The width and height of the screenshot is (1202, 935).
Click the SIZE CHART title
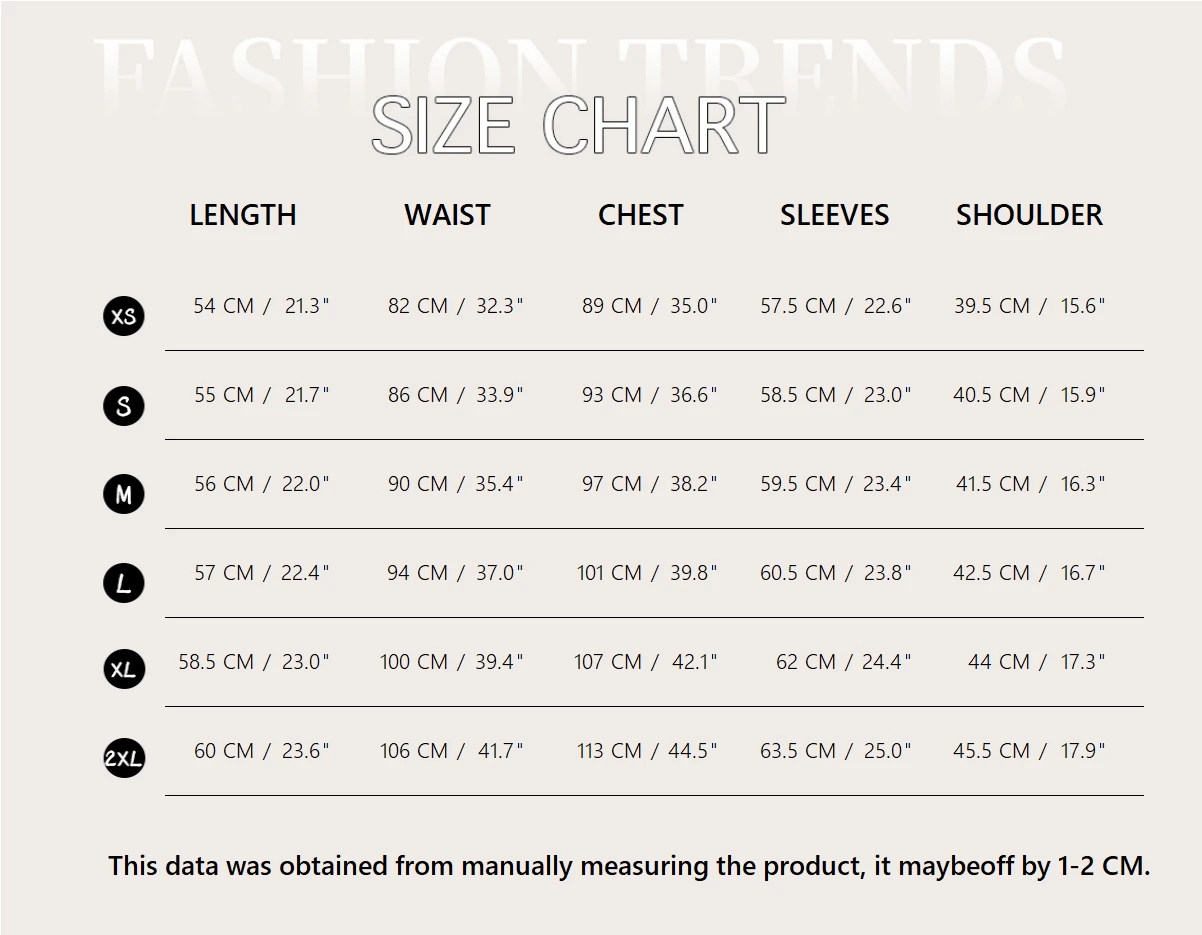pos(578,126)
